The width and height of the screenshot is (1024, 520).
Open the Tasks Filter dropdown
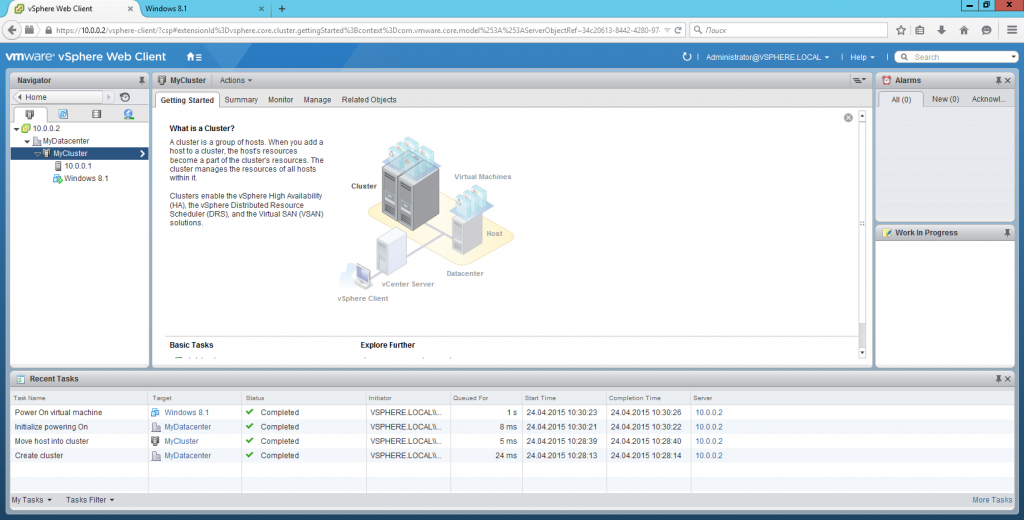coord(90,500)
